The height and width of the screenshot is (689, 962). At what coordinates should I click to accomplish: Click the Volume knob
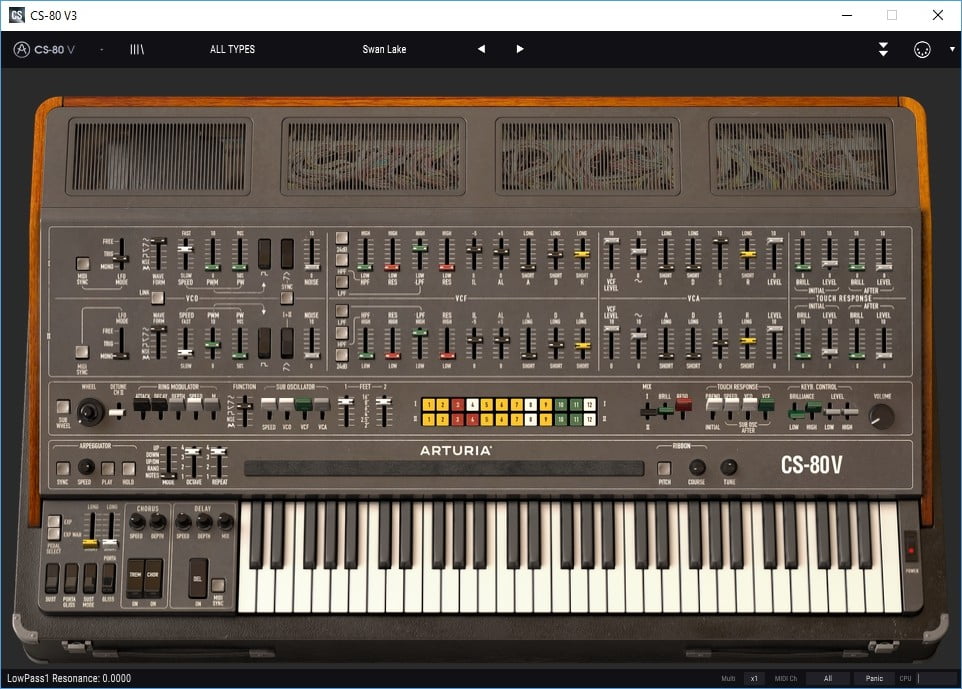coord(882,416)
